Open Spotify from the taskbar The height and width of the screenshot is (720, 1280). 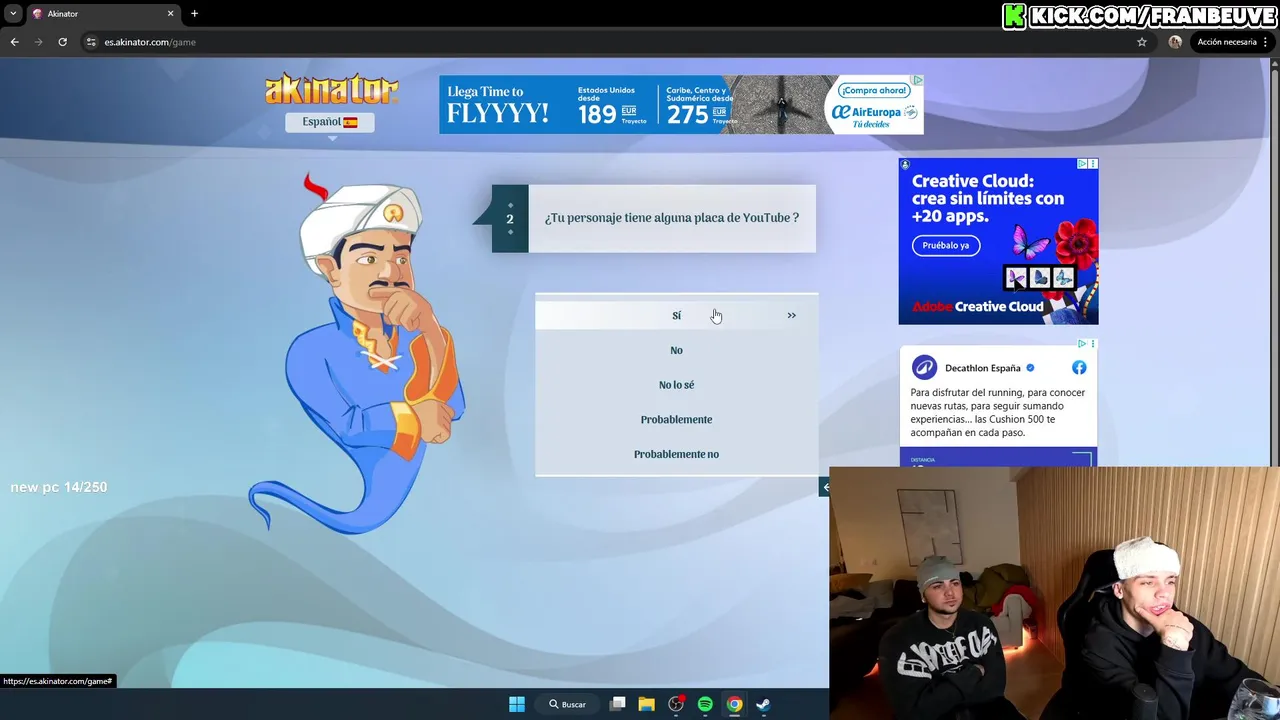(705, 704)
